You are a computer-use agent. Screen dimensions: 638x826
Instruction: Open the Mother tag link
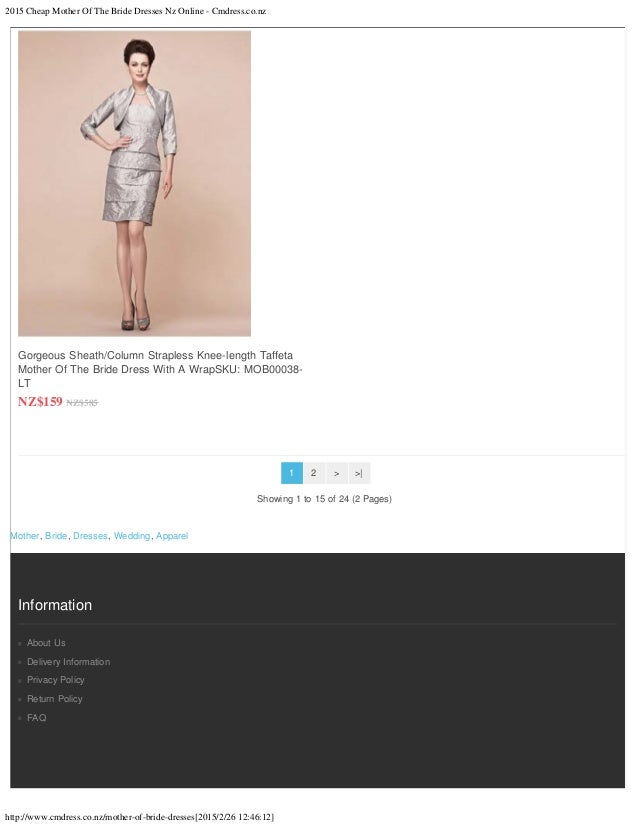pos(25,536)
